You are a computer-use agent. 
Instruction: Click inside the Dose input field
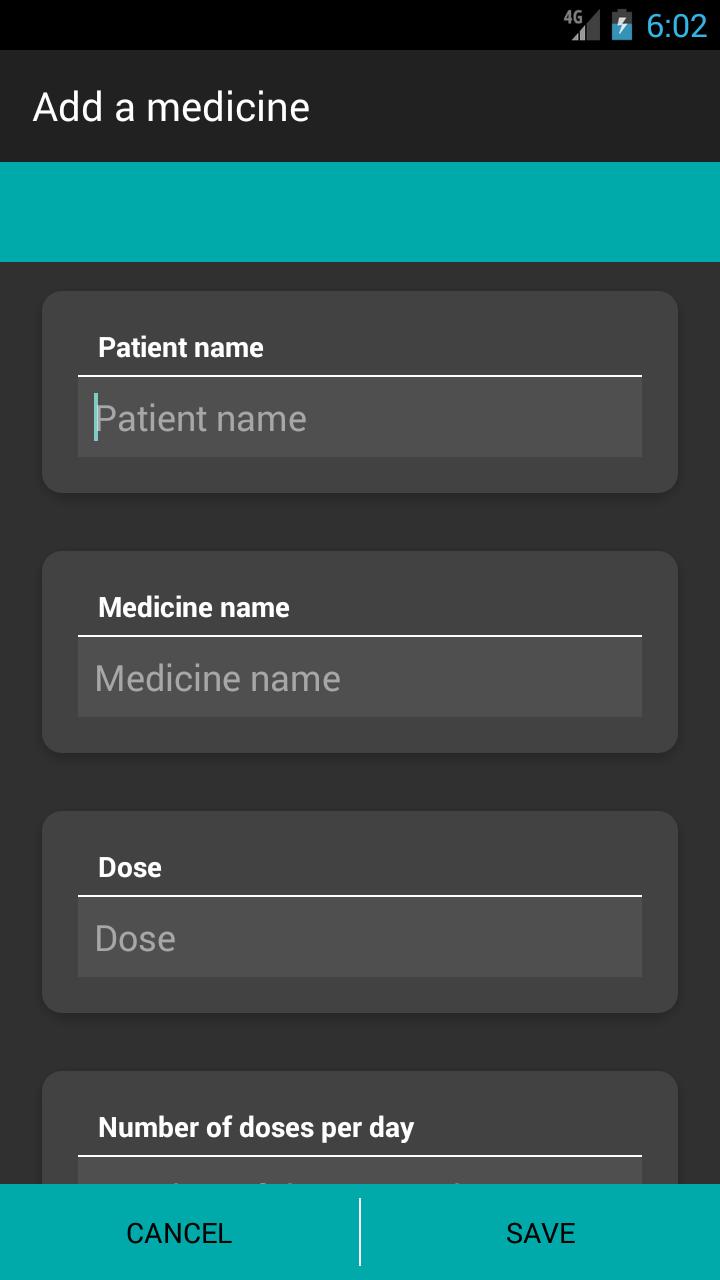point(360,938)
